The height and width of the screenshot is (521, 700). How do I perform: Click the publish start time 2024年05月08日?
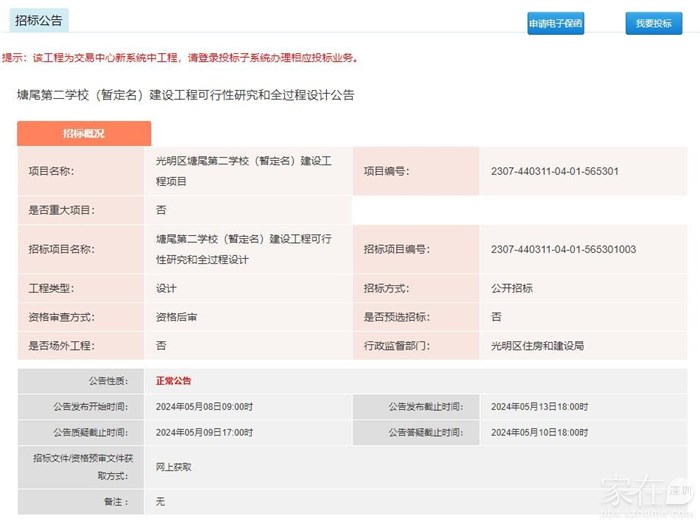tap(204, 407)
